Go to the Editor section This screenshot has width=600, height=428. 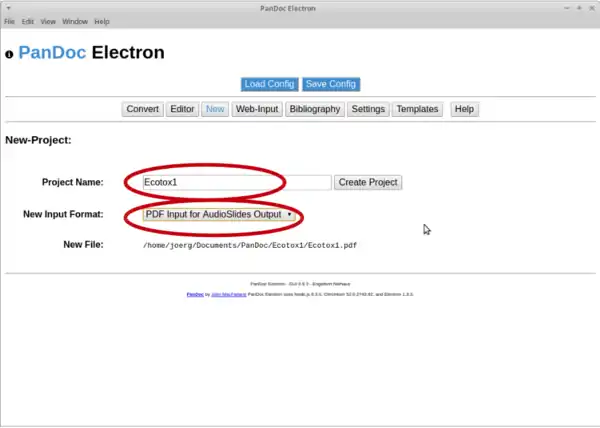[x=182, y=109]
